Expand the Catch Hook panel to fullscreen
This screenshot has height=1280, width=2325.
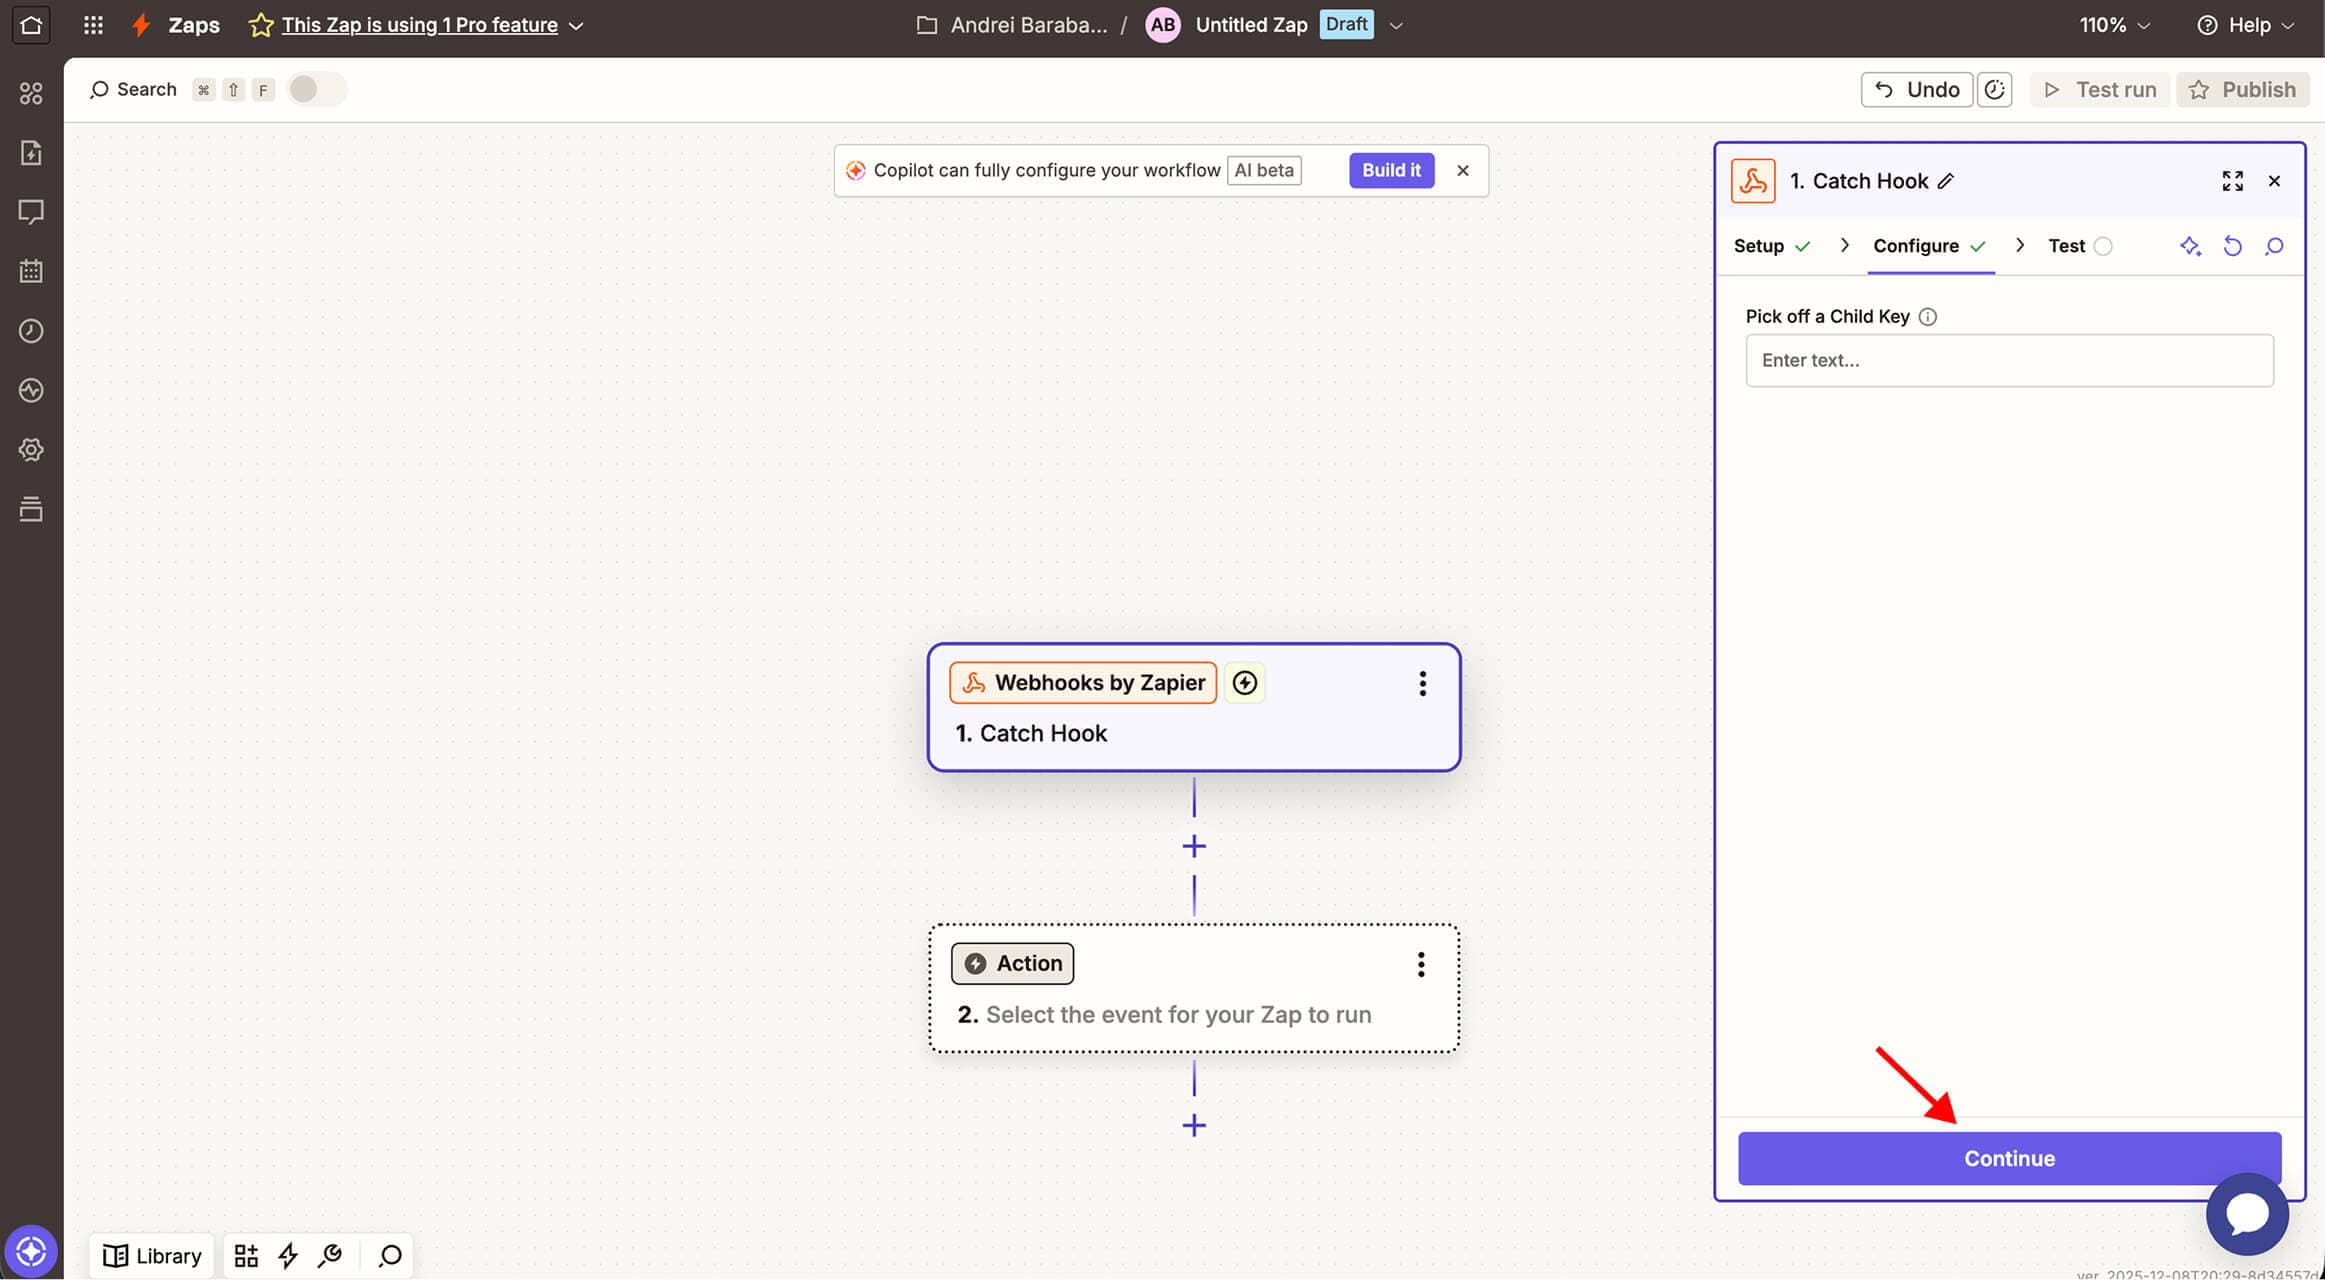2232,181
